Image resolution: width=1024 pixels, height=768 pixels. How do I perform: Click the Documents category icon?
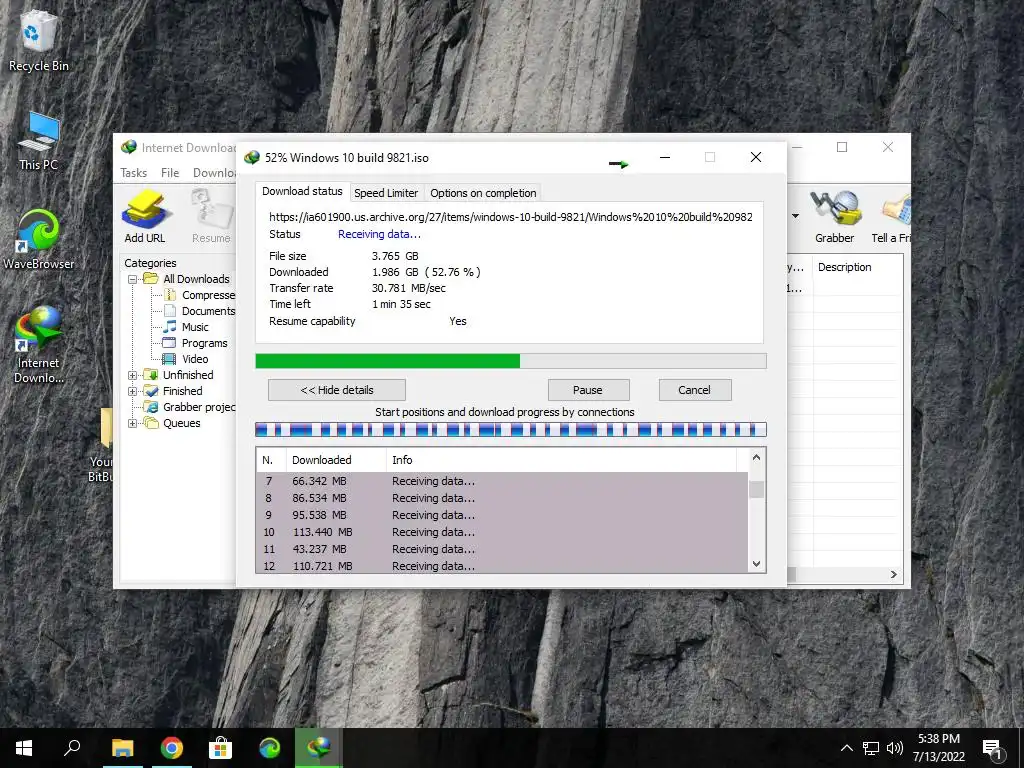(x=170, y=311)
